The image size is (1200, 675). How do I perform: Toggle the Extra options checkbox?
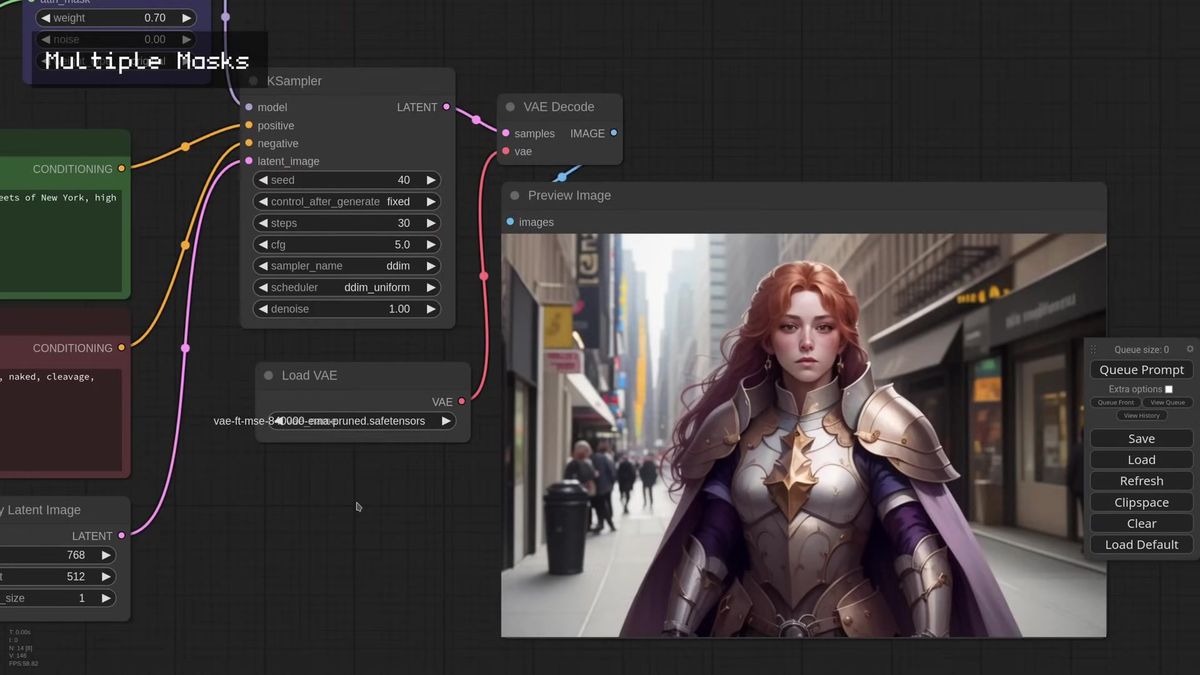coord(1169,389)
